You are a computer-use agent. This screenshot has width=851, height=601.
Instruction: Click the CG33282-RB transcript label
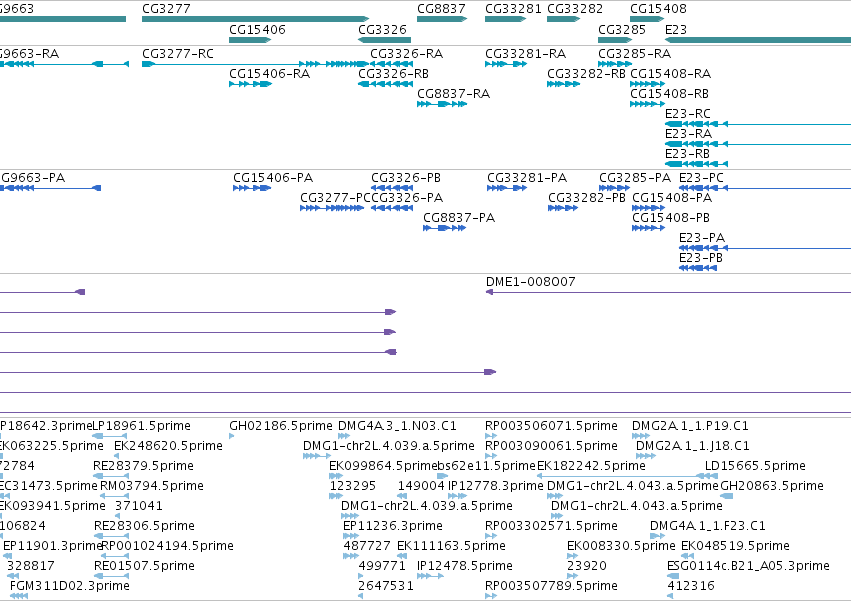pyautogui.click(x=586, y=74)
